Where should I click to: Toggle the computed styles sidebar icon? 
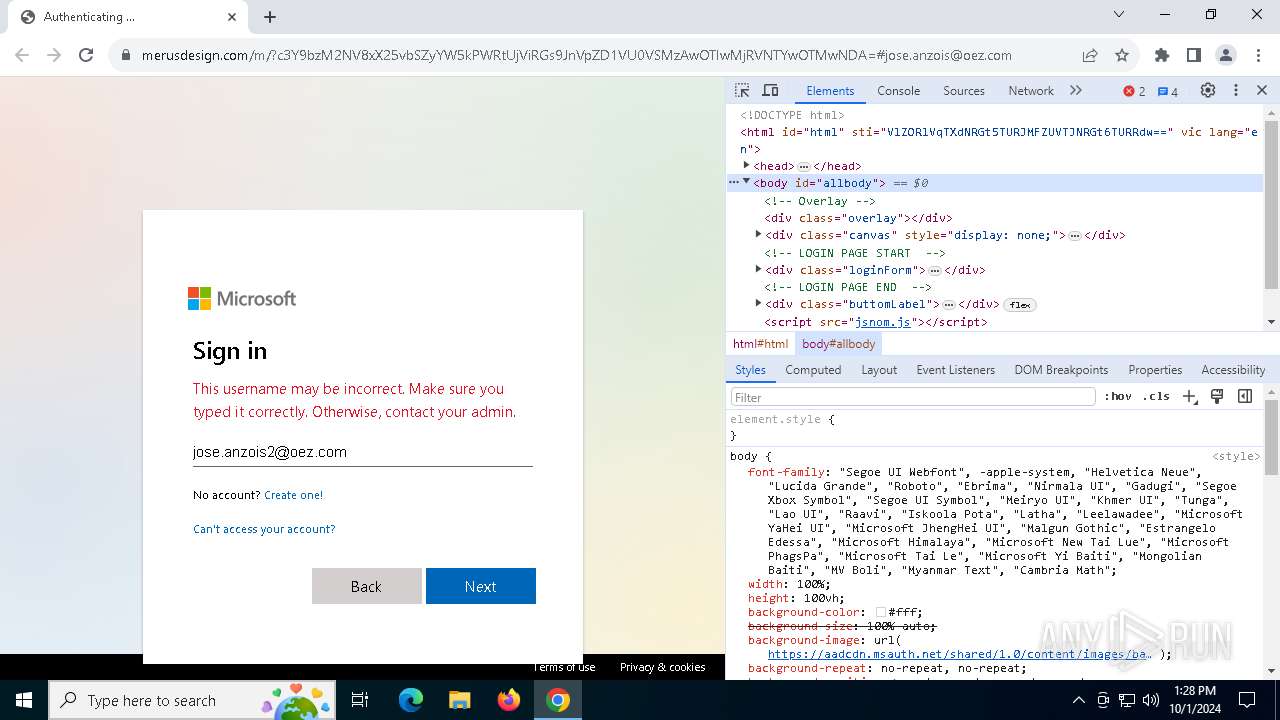tap(1245, 396)
